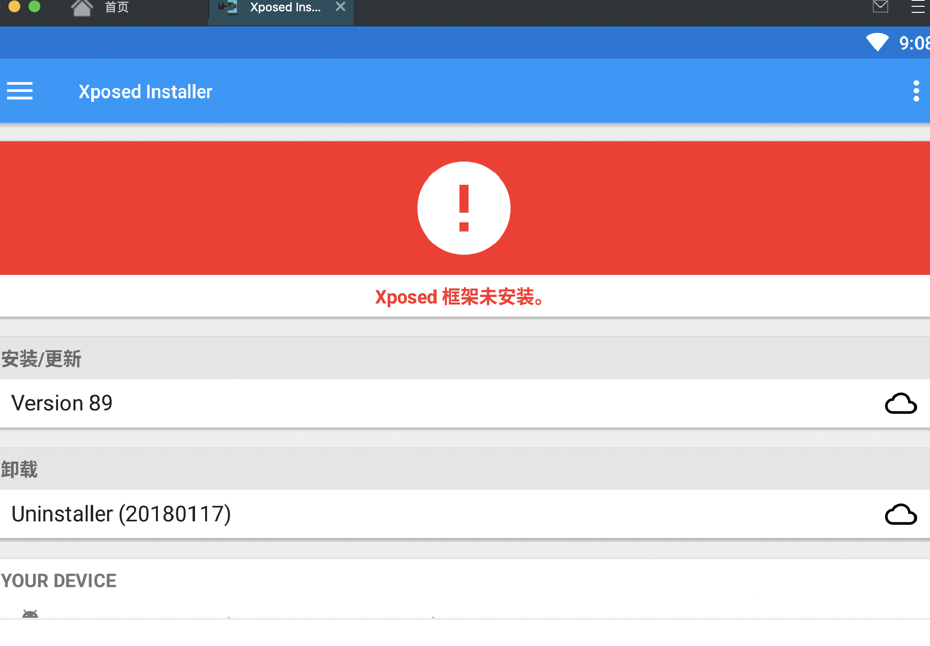Open the emulator menu icon in the top right
The height and width of the screenshot is (646, 930).
click(x=919, y=7)
